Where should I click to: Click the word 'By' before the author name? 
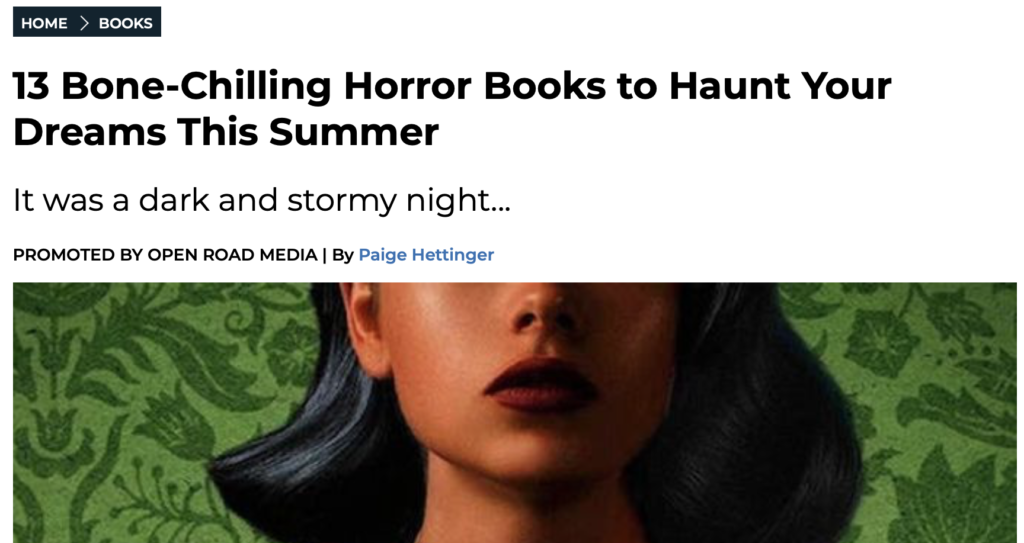click(x=342, y=255)
